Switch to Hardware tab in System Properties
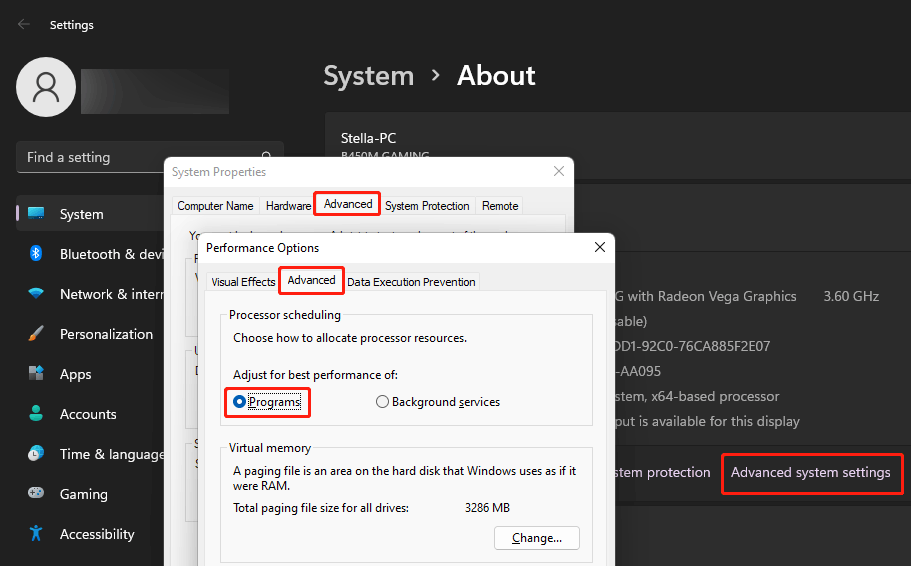Screen dimensions: 911x566 tap(288, 206)
